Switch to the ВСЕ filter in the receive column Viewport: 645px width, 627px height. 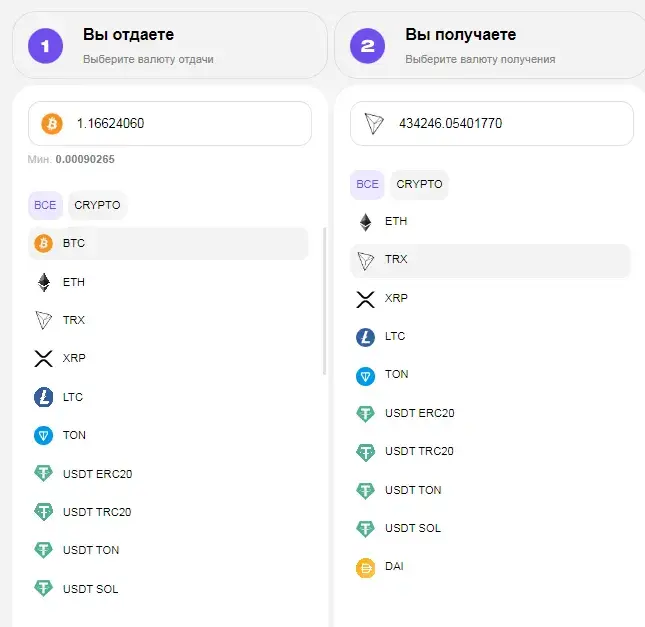pyautogui.click(x=367, y=184)
